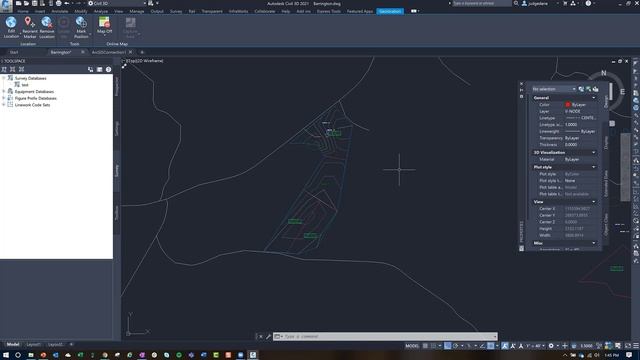
Task: Expand the Equipment Databases tree node
Action: [x=4, y=91]
